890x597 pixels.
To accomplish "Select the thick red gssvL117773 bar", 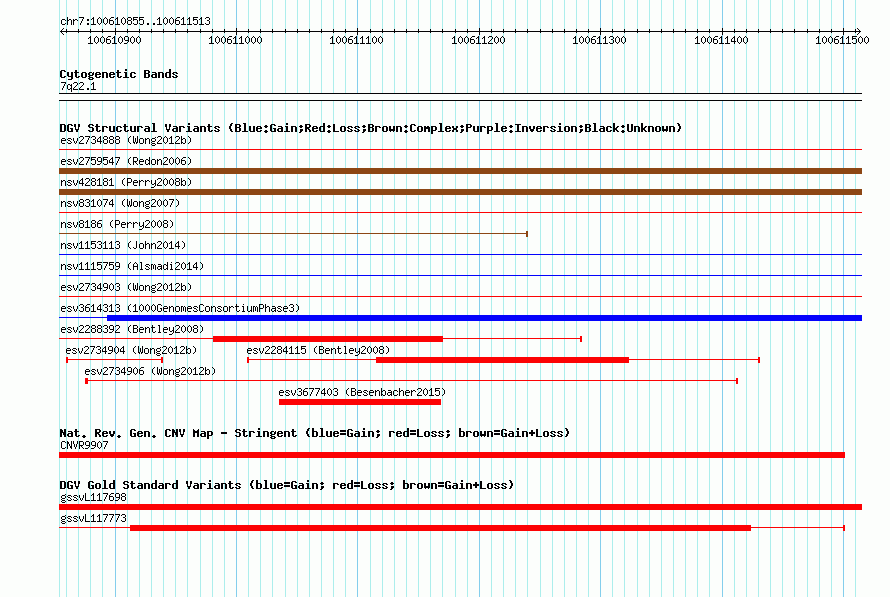I will tap(440, 528).
